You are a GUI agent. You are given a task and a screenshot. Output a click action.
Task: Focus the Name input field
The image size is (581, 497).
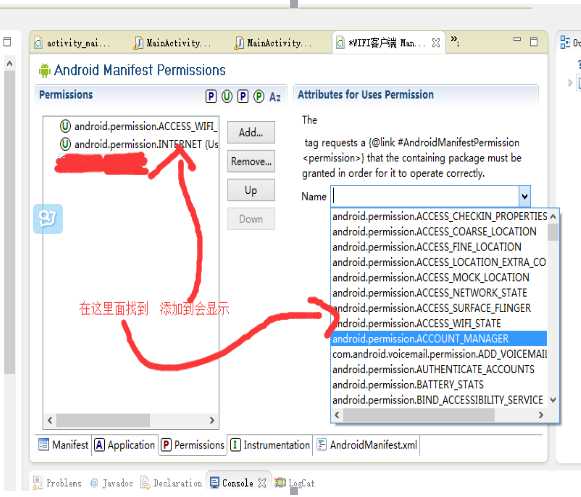[425, 196]
